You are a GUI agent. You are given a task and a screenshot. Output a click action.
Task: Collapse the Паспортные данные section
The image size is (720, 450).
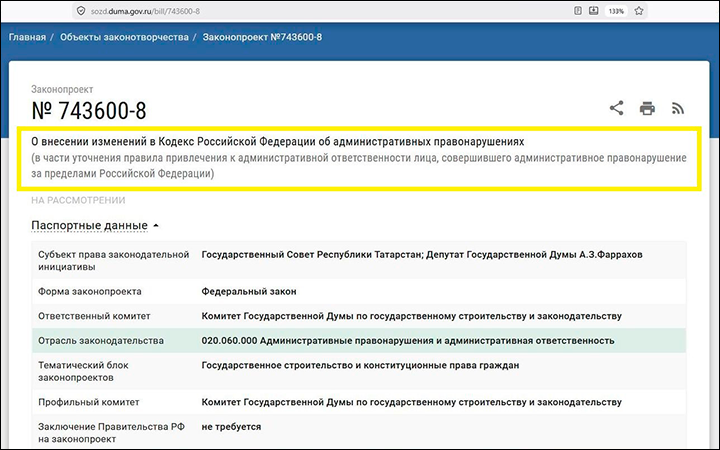90,225
